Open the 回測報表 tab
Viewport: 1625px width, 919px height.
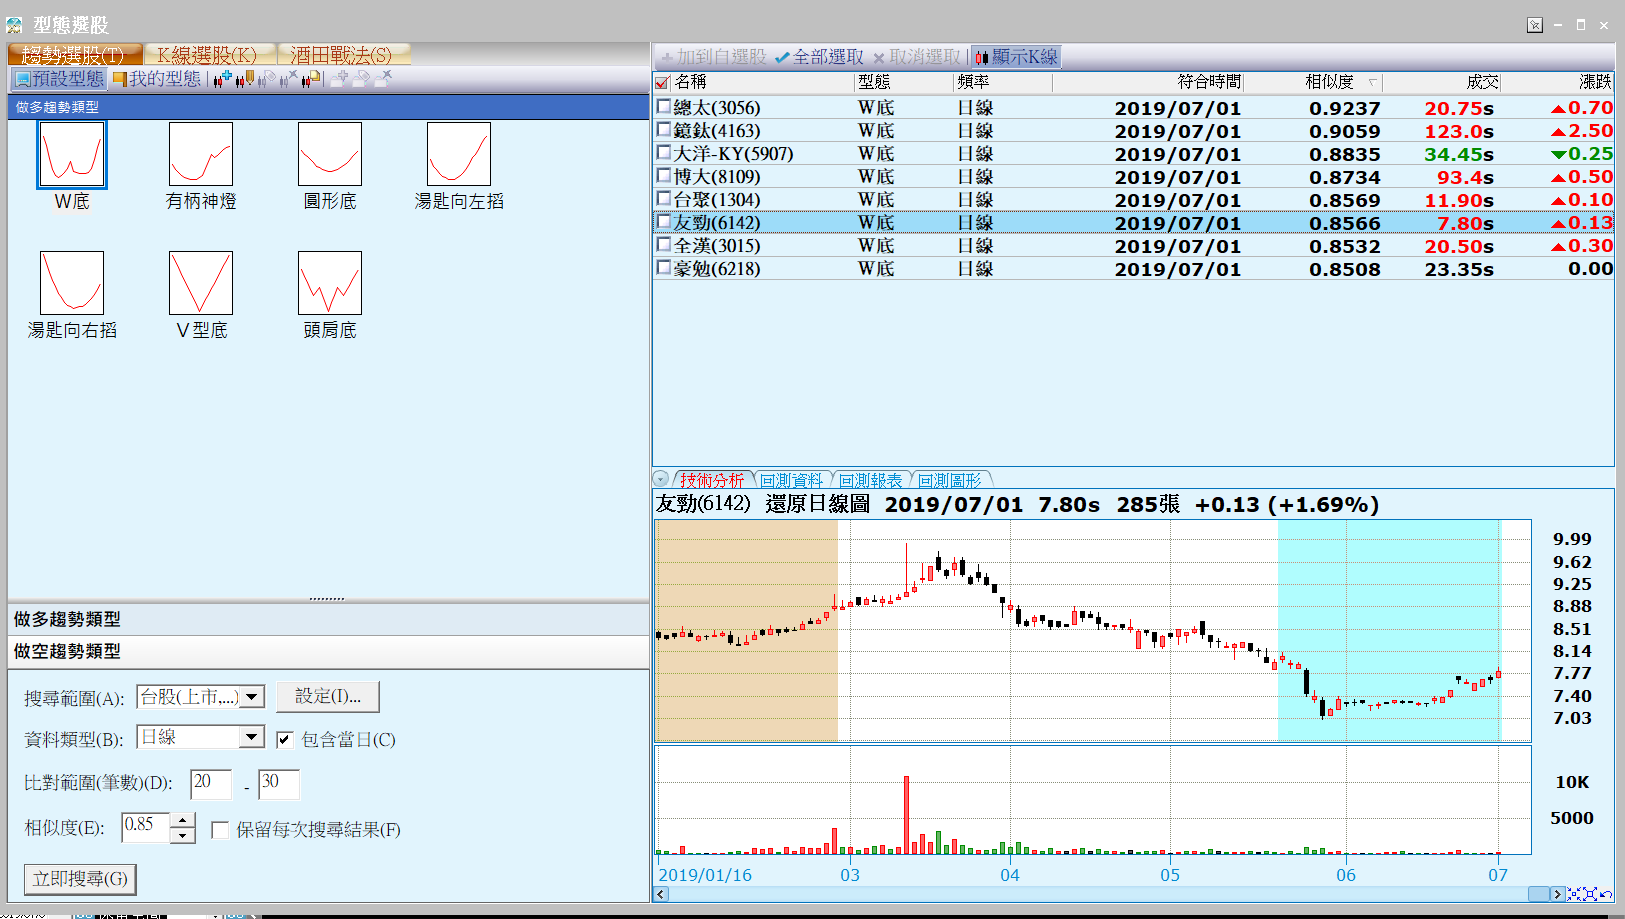click(870, 480)
